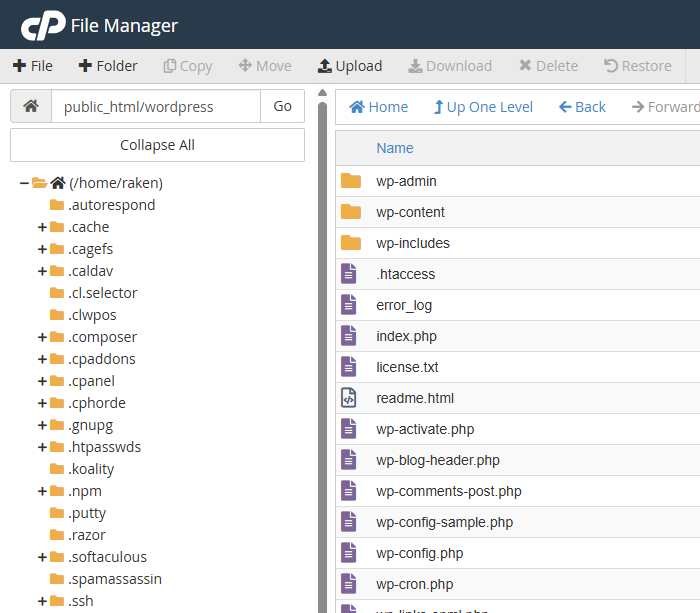The height and width of the screenshot is (613, 700).
Task: Expand the .cphorde folder in the tree
Action: pyautogui.click(x=42, y=403)
